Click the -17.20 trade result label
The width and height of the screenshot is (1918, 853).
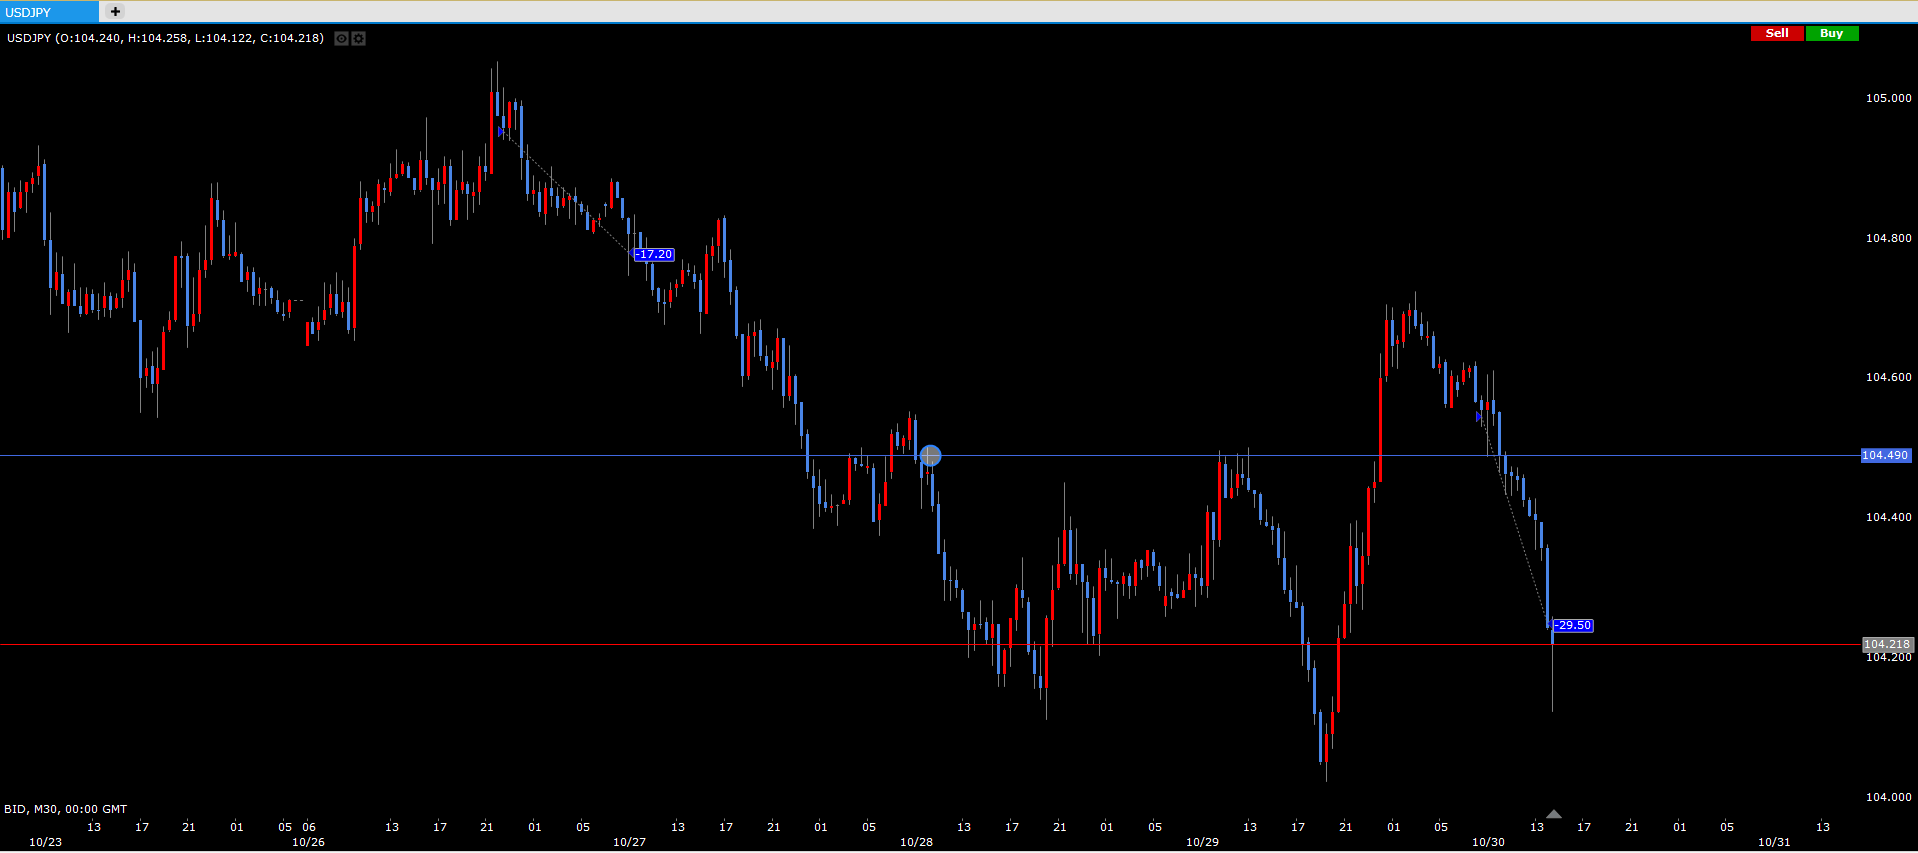click(x=654, y=255)
